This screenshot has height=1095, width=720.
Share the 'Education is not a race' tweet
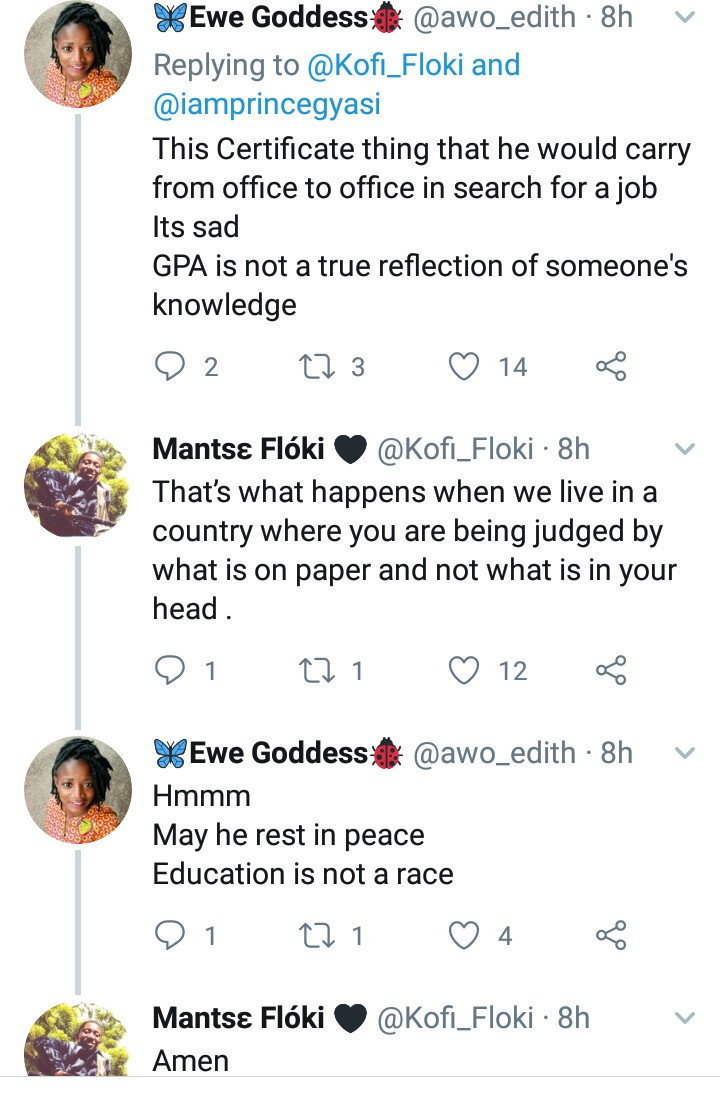[610, 936]
